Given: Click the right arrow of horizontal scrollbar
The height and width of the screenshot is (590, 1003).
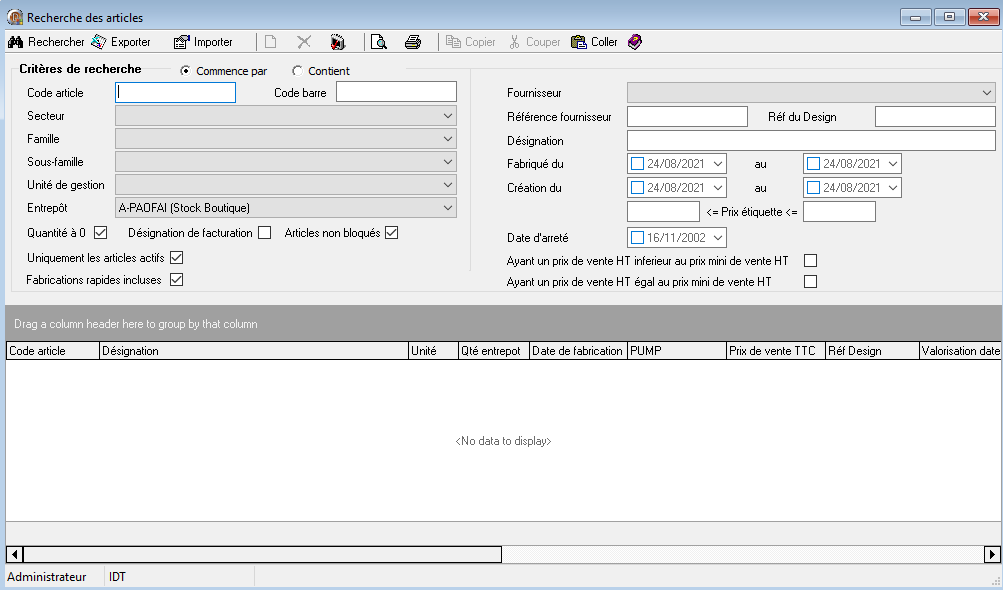Looking at the screenshot, I should (x=992, y=554).
